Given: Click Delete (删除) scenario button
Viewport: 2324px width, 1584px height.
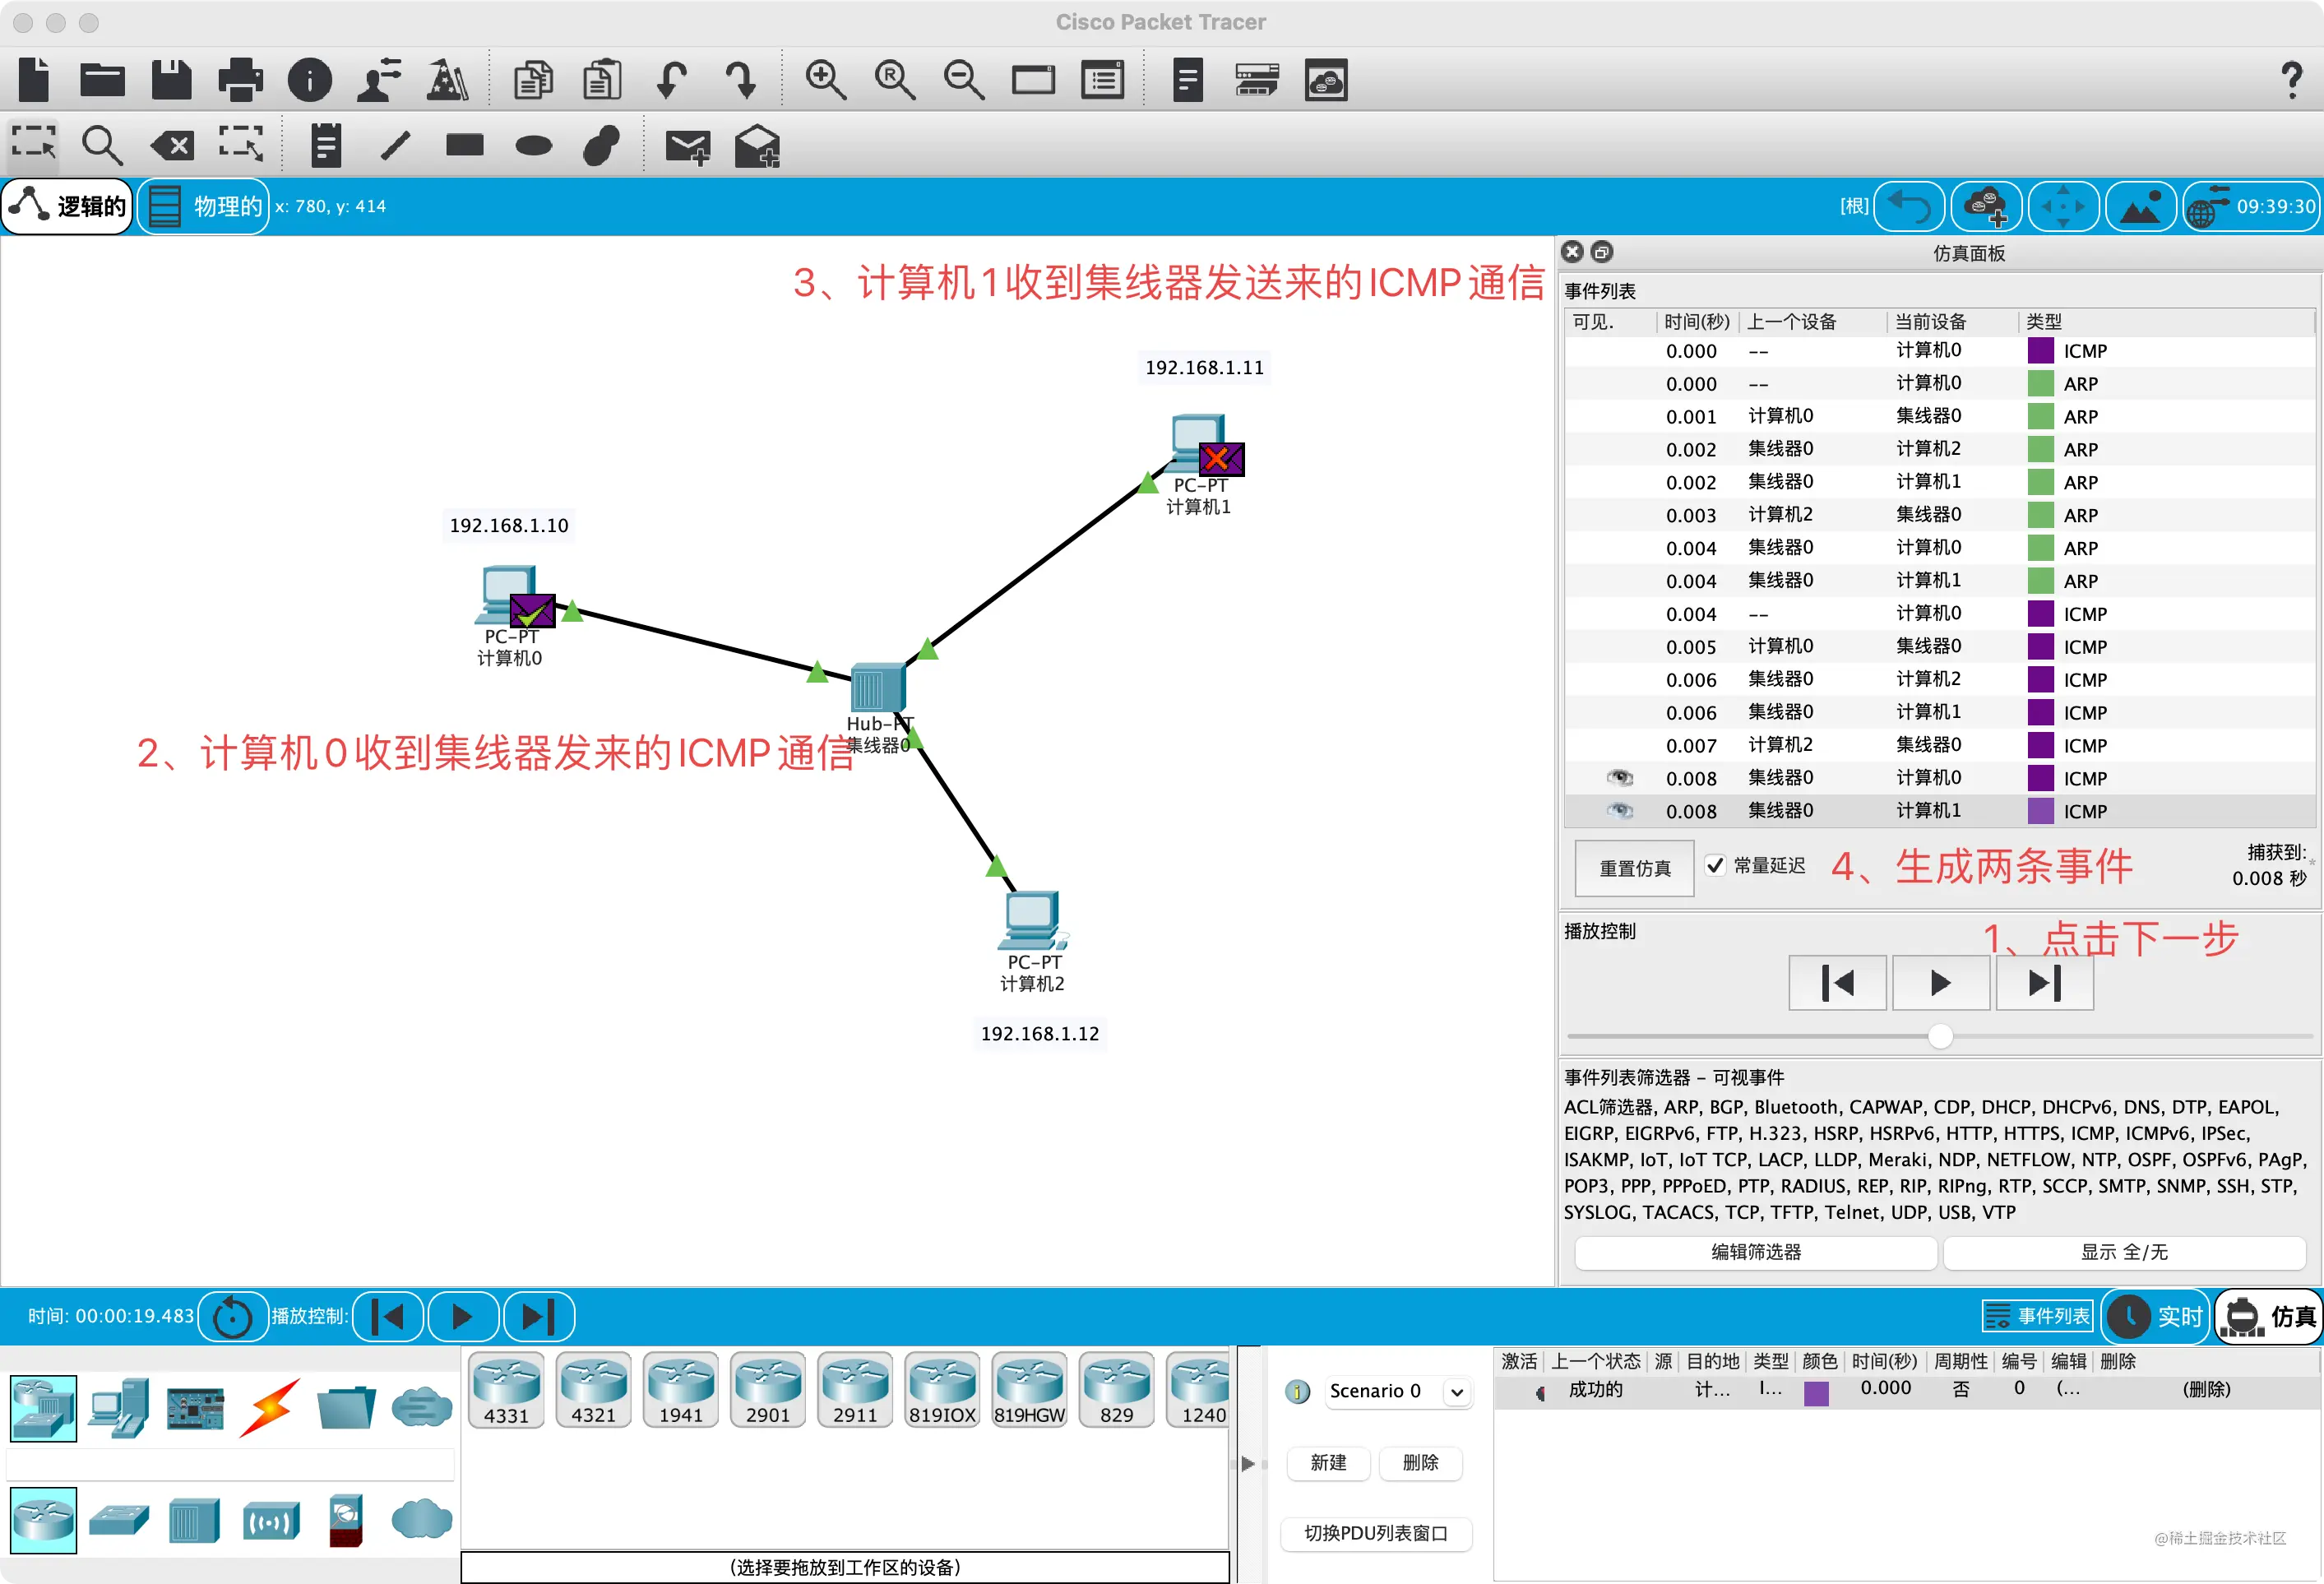Looking at the screenshot, I should pyautogui.click(x=1420, y=1463).
